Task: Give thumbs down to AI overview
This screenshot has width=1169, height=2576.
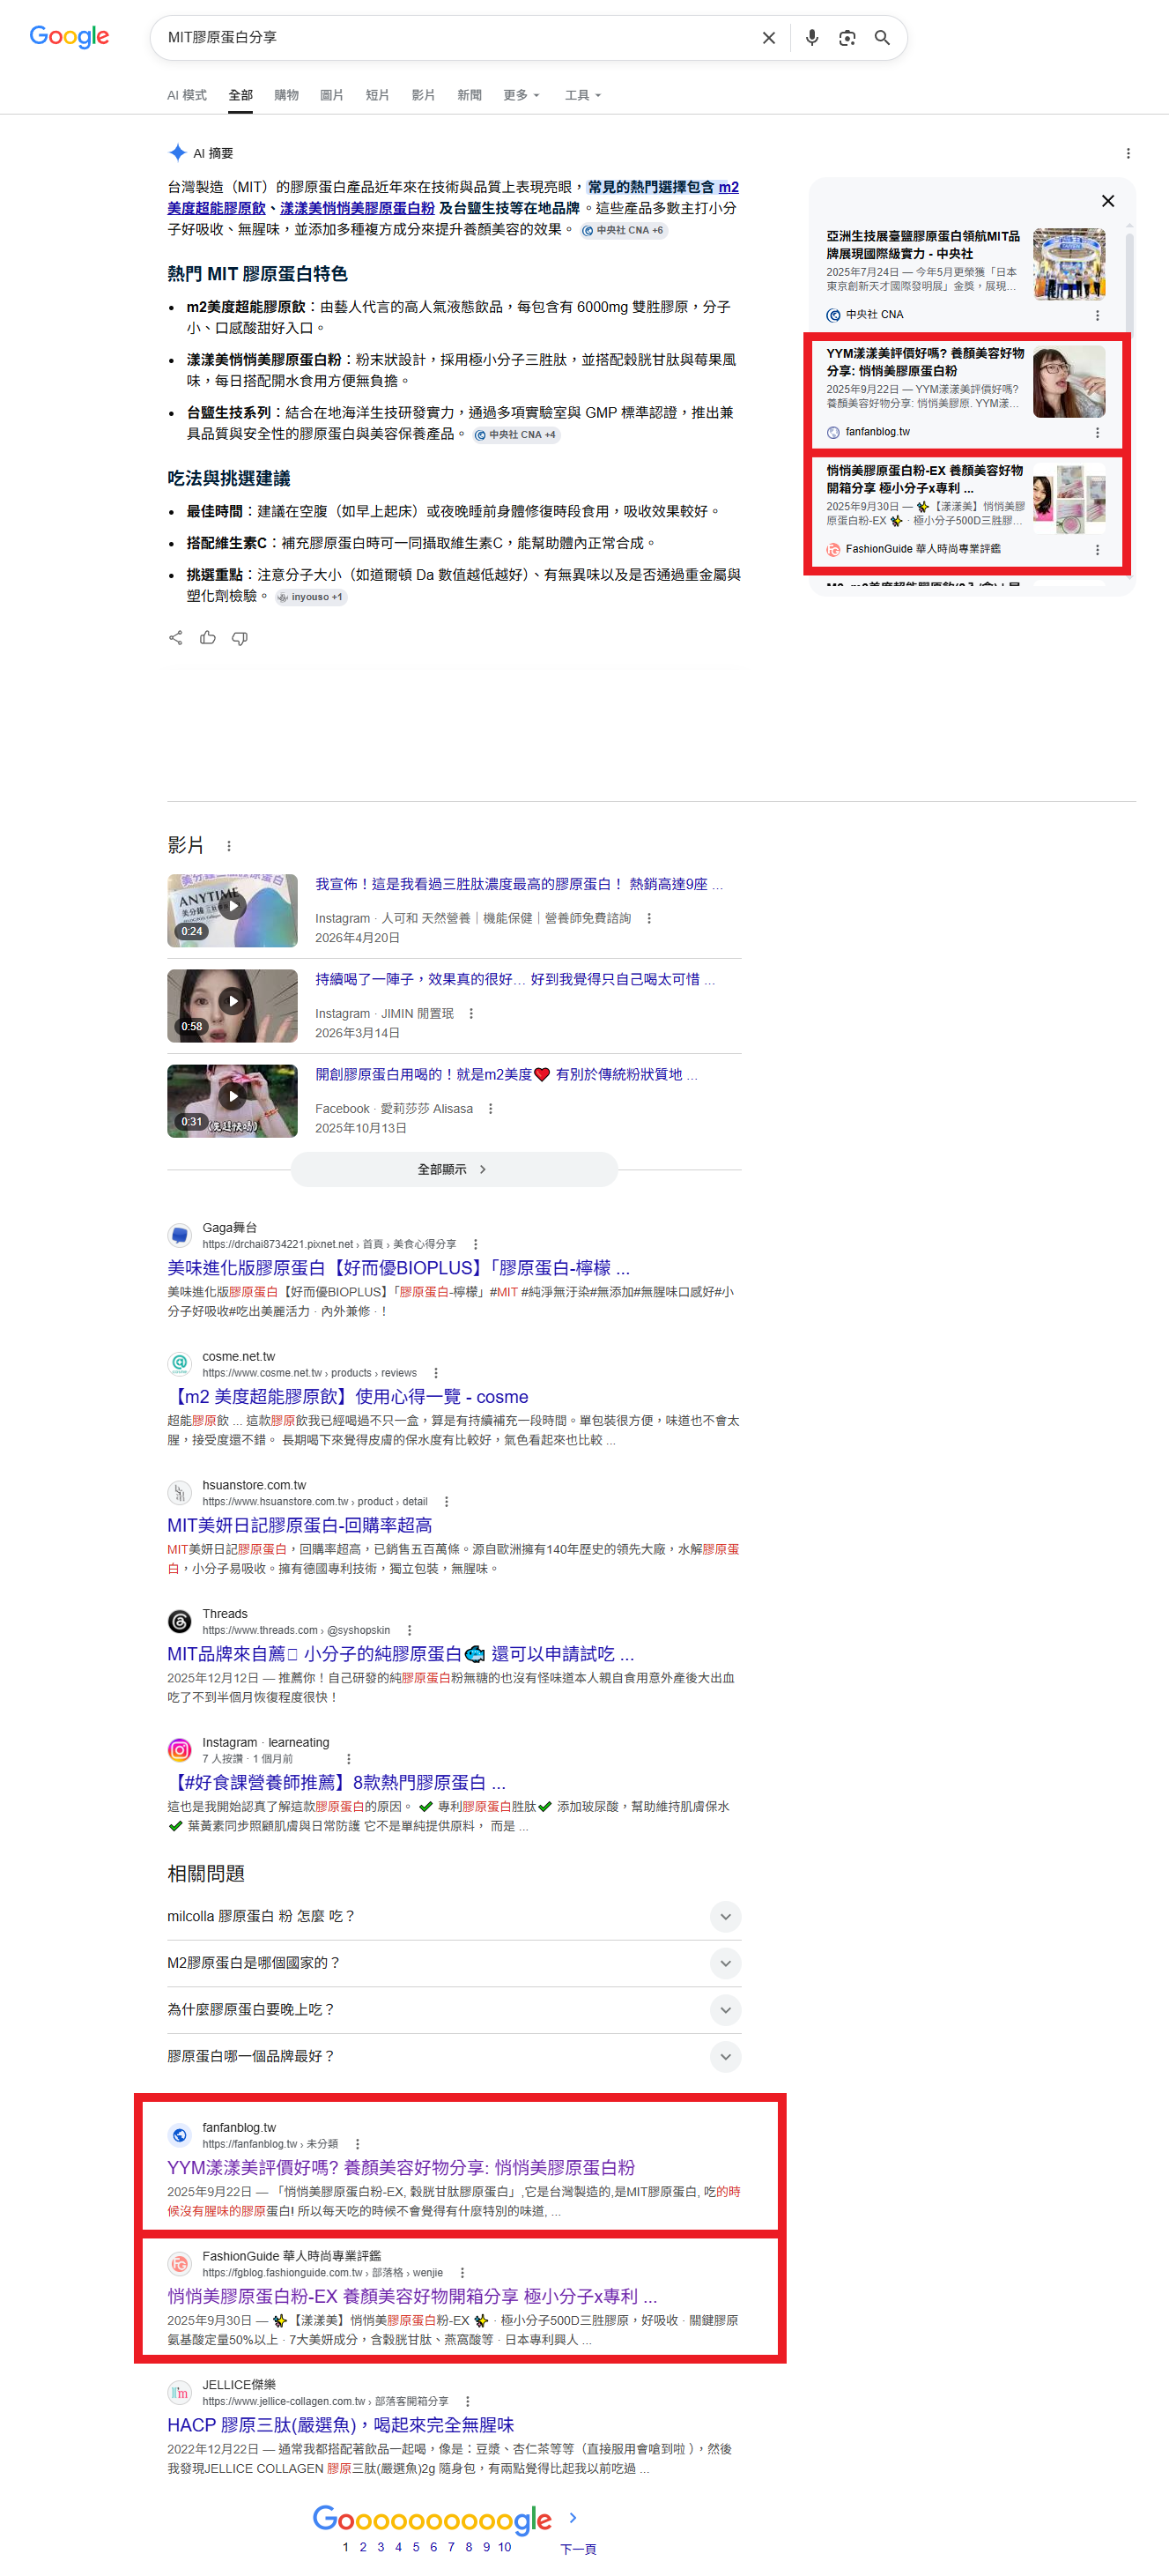Action: 240,638
